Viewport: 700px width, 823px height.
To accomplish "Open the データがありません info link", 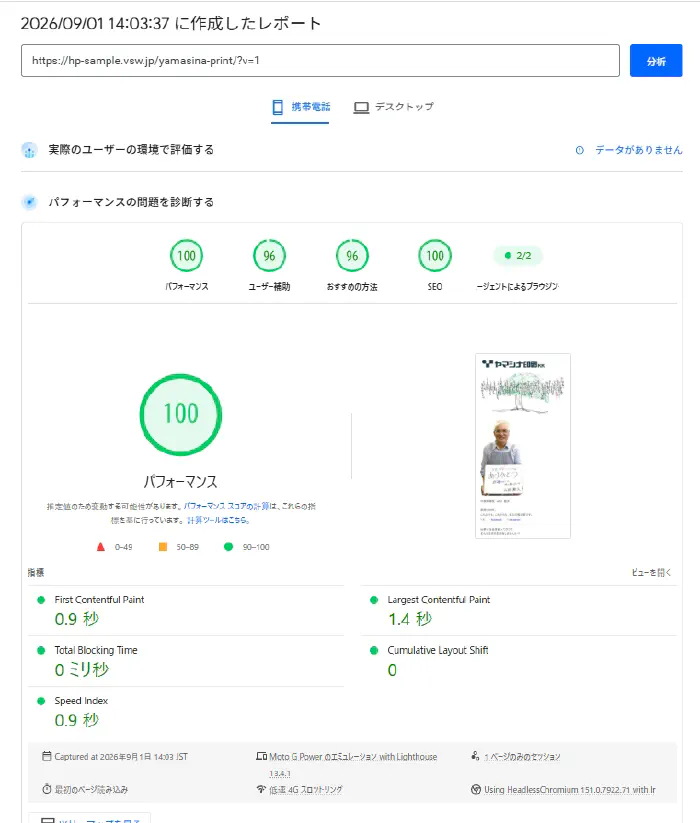I will (x=638, y=150).
